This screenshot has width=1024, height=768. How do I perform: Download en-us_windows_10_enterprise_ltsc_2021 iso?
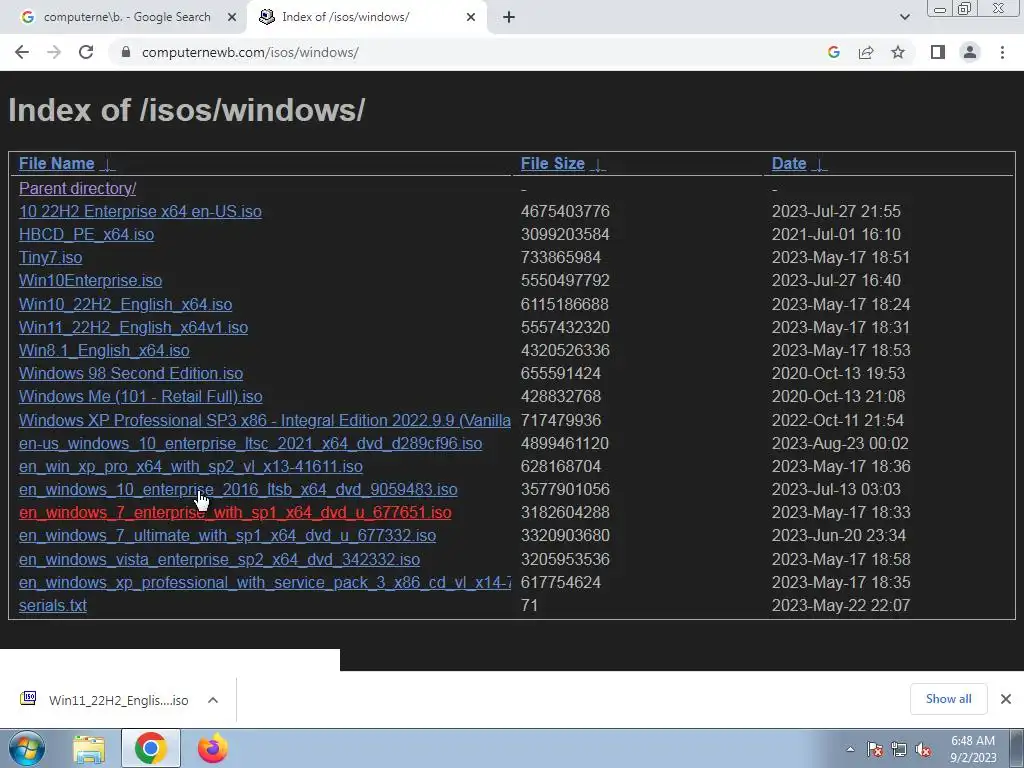click(x=250, y=443)
